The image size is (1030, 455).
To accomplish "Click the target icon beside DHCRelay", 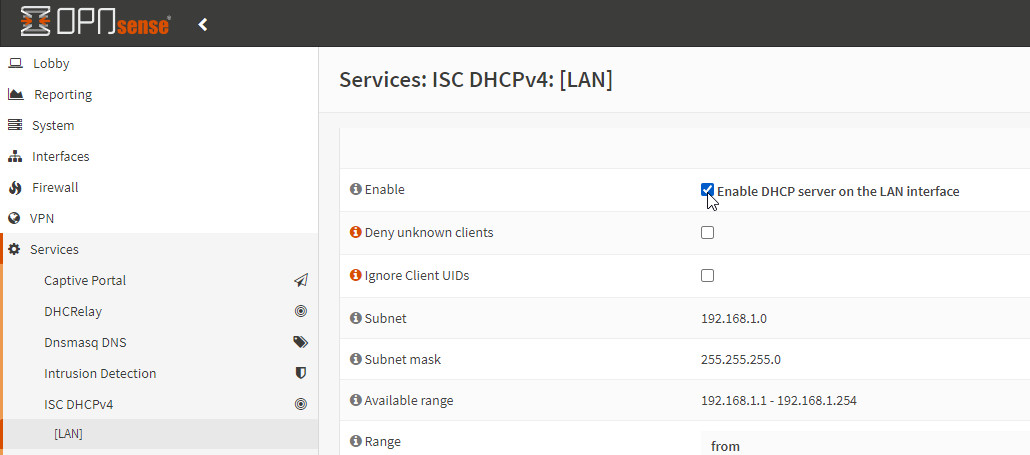I will [300, 312].
